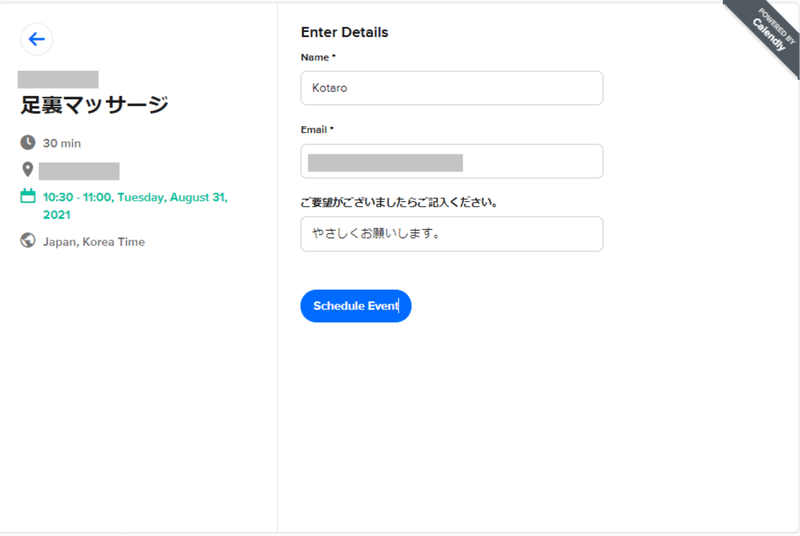Click the blue back arrow button
The height and width of the screenshot is (536, 800).
(37, 39)
